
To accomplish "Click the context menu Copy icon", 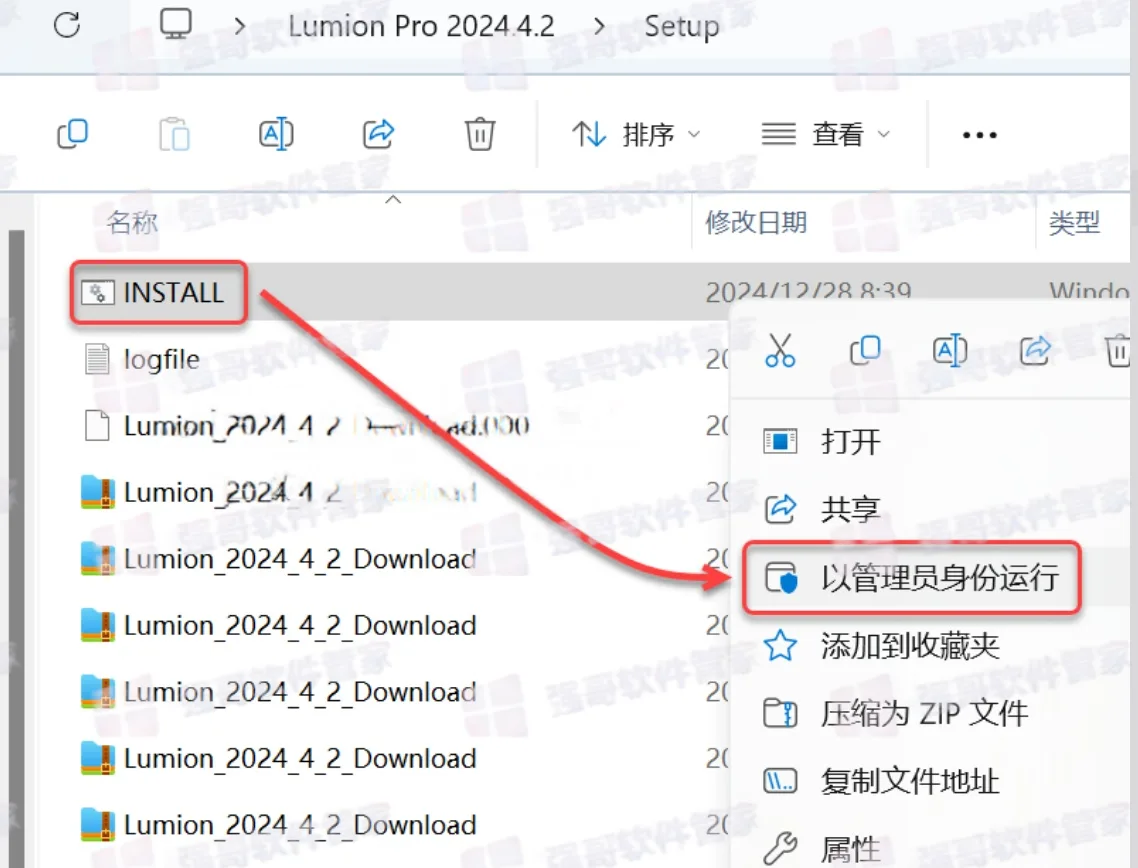I will [865, 350].
